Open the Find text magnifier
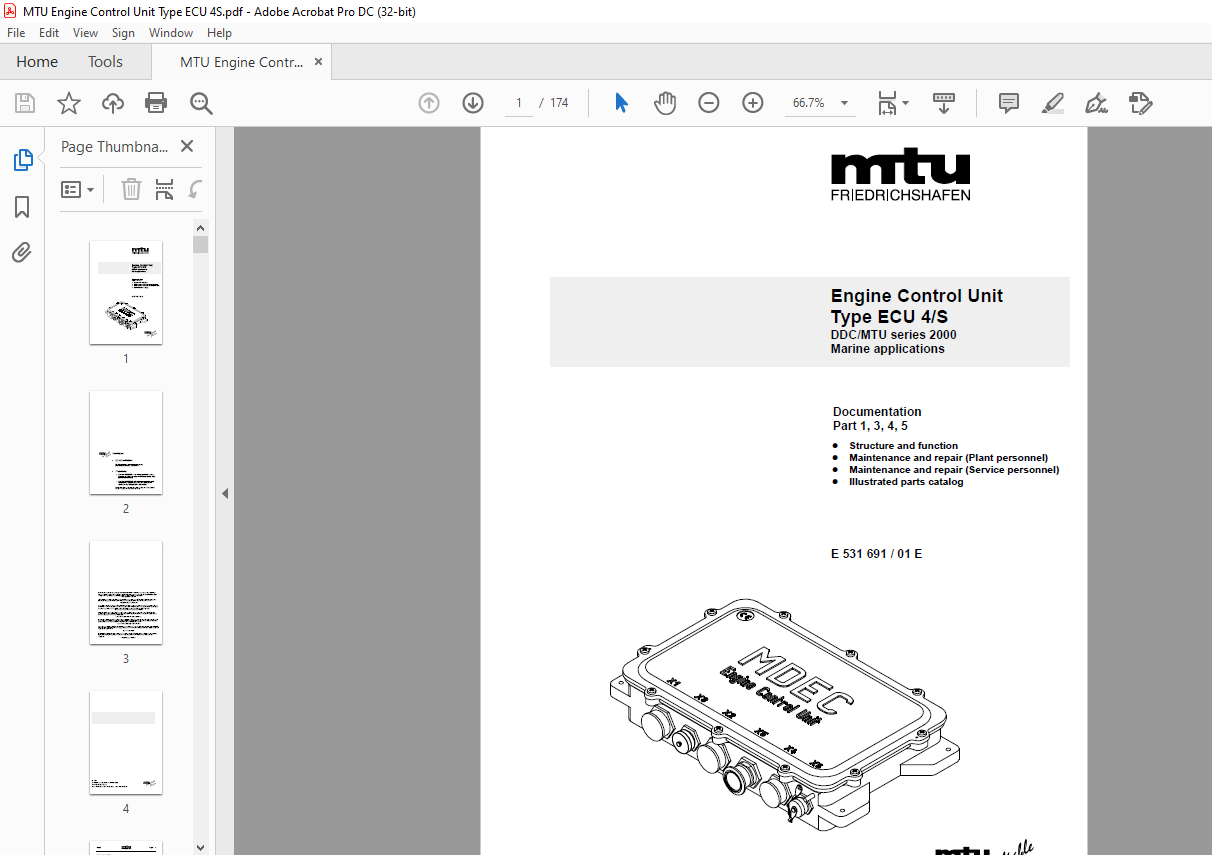 coord(201,103)
